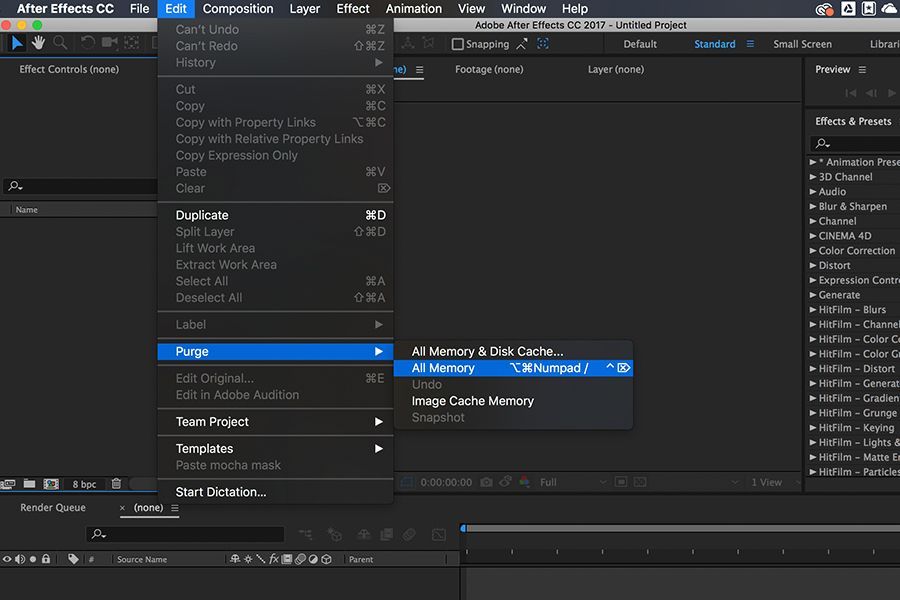Click the Project panel trash icon
The height and width of the screenshot is (600, 900).
coord(116,484)
